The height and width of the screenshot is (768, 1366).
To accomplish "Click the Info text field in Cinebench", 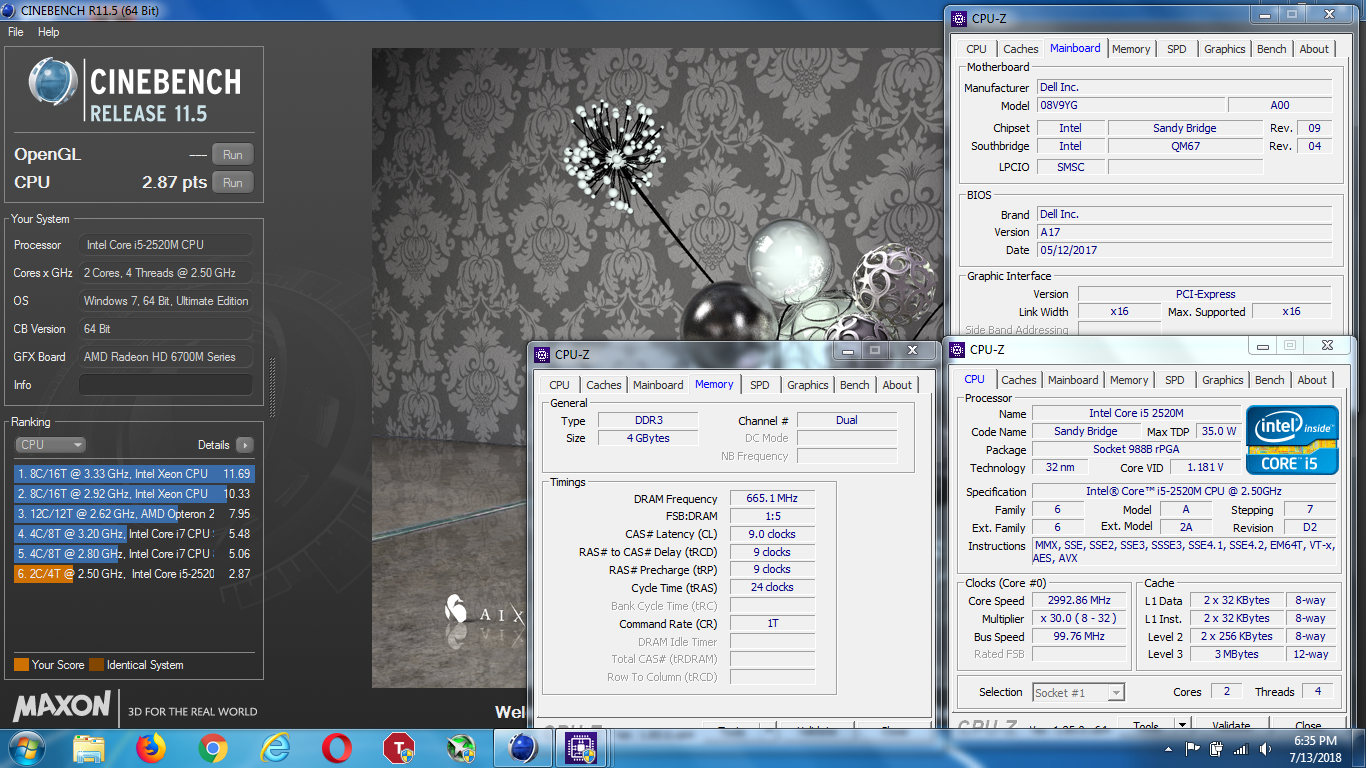I will coord(166,385).
